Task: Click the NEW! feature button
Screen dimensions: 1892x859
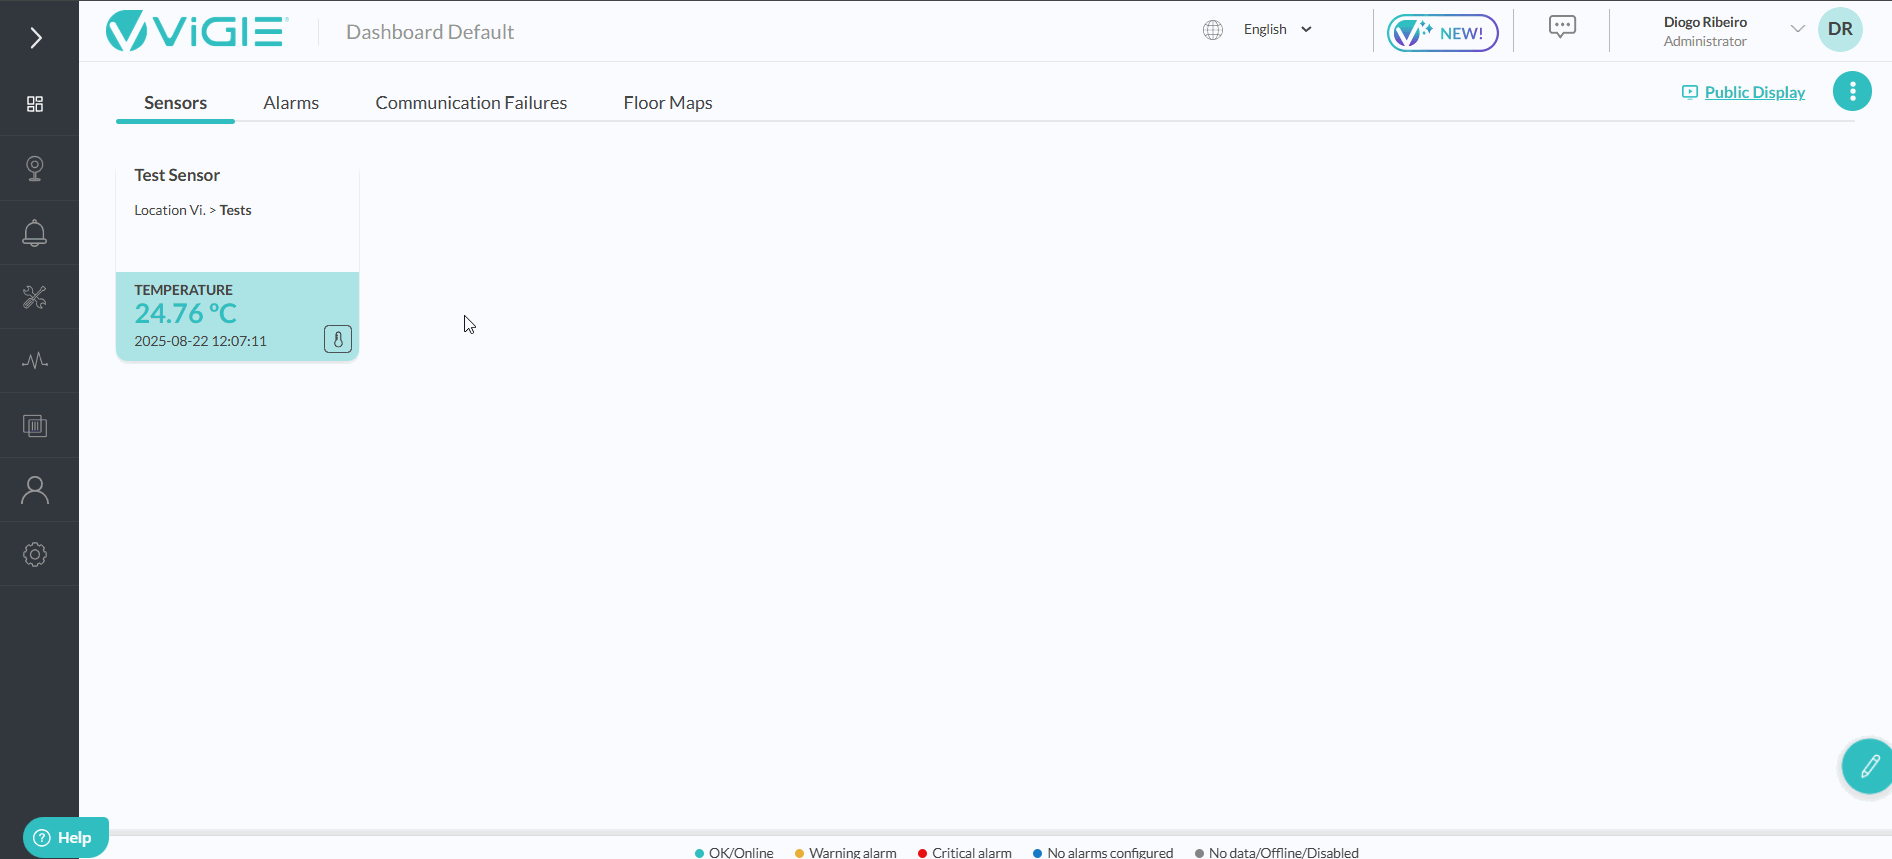Action: pos(1442,33)
